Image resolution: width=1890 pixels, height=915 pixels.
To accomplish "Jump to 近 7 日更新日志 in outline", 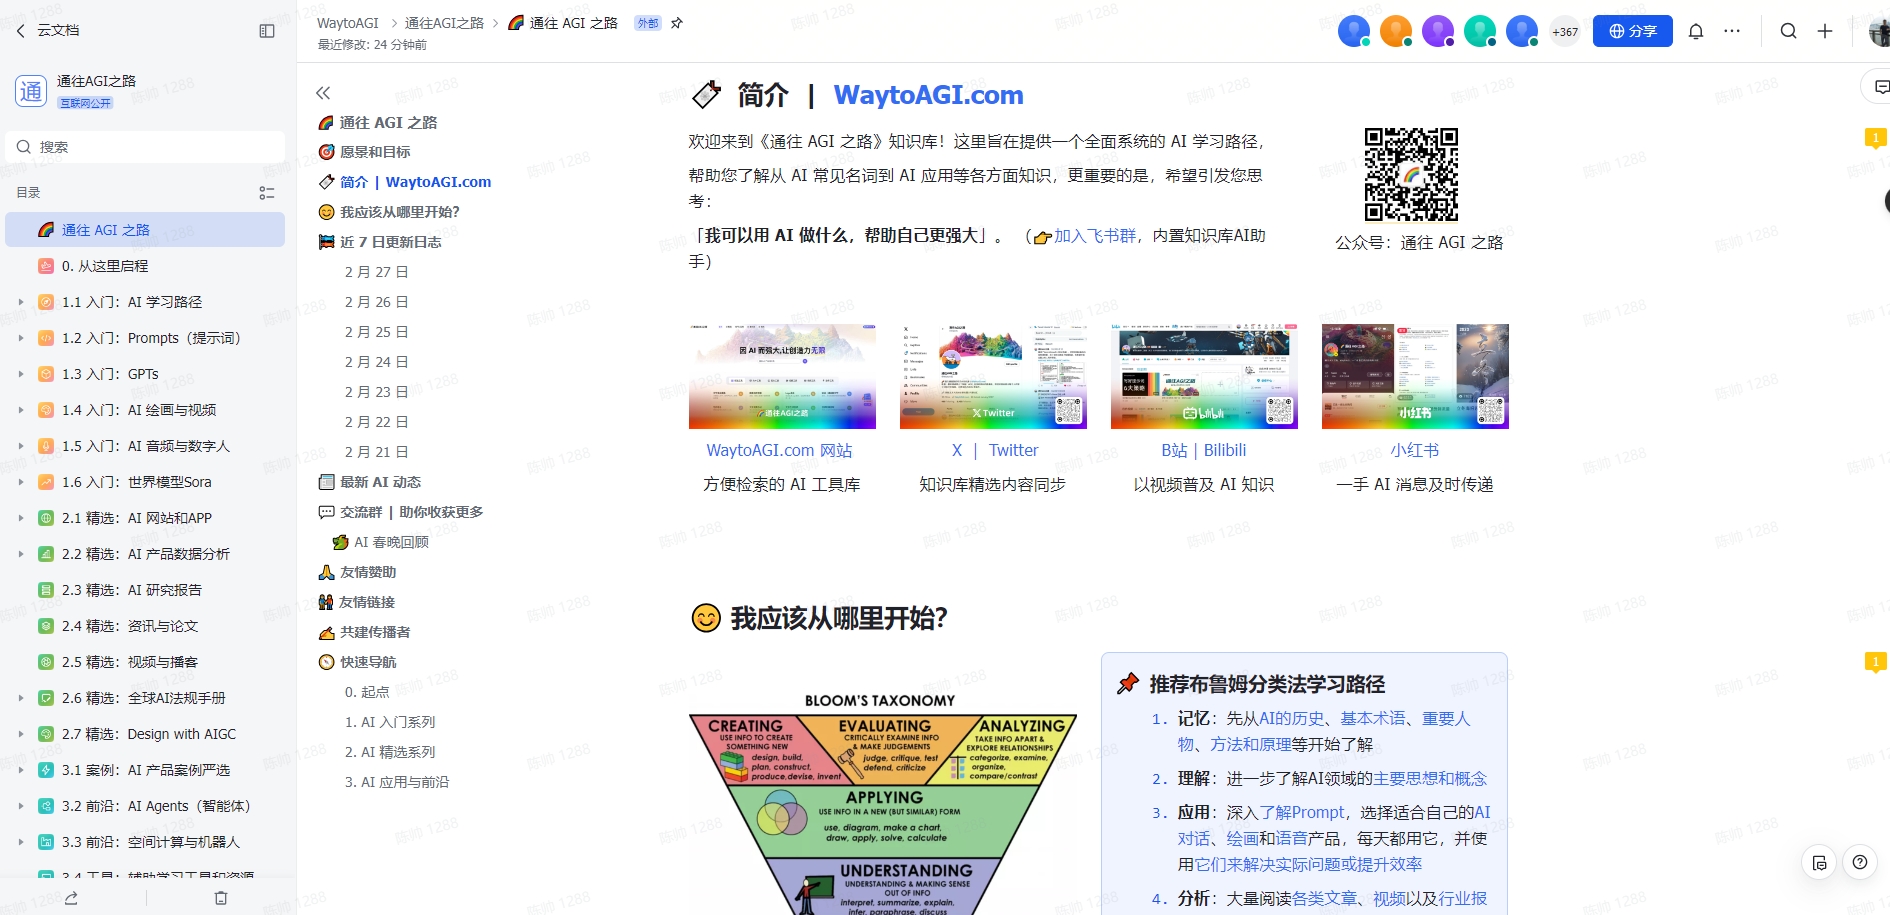I will 390,242.
